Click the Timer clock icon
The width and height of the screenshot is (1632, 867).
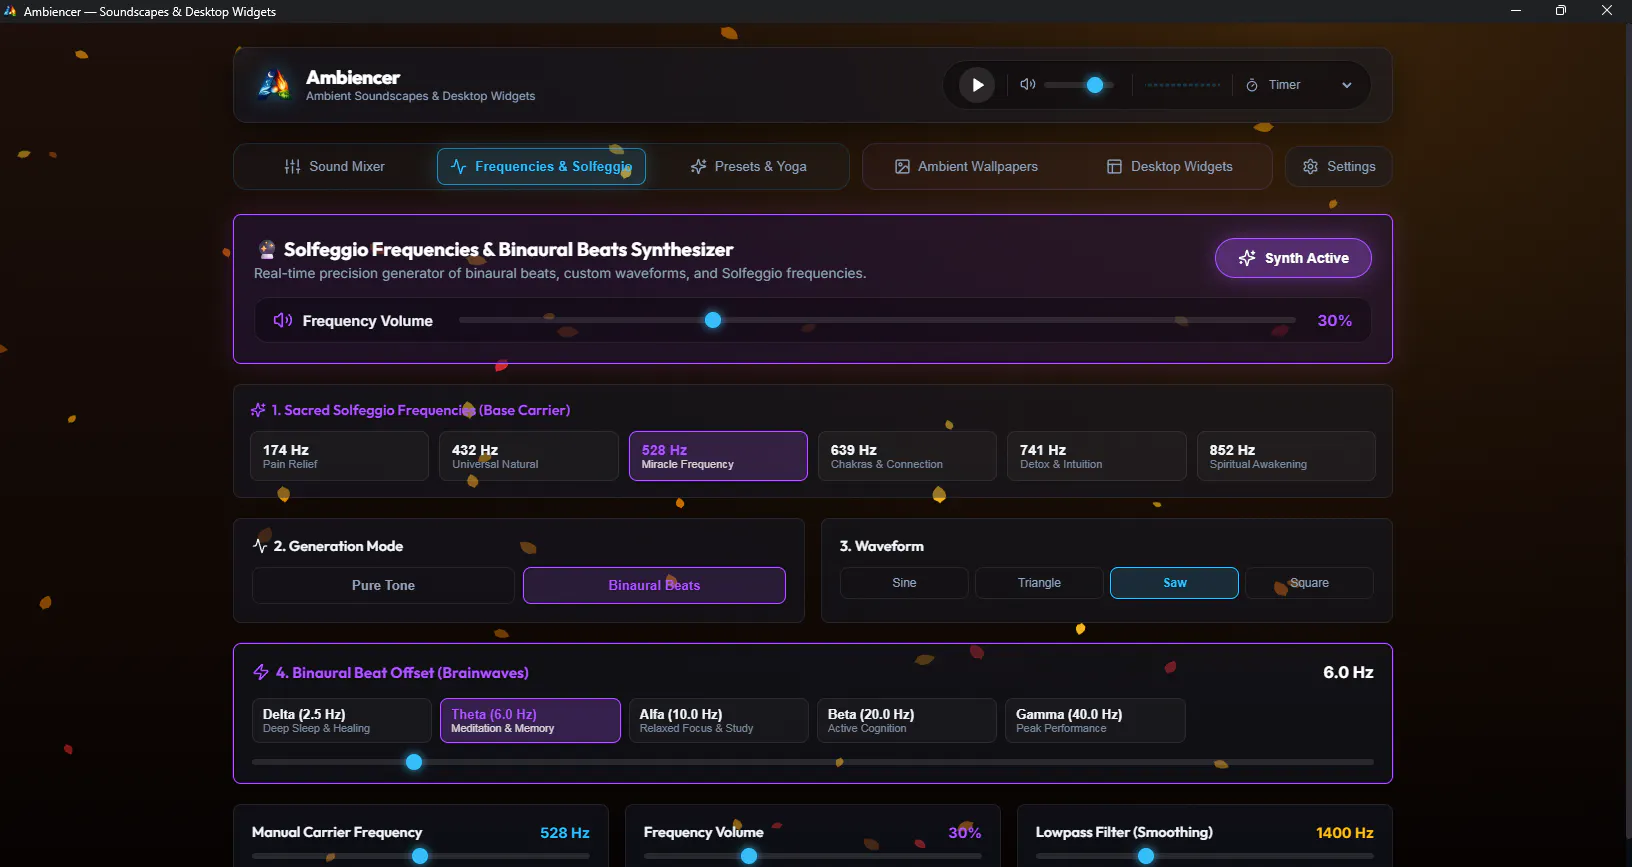1252,85
